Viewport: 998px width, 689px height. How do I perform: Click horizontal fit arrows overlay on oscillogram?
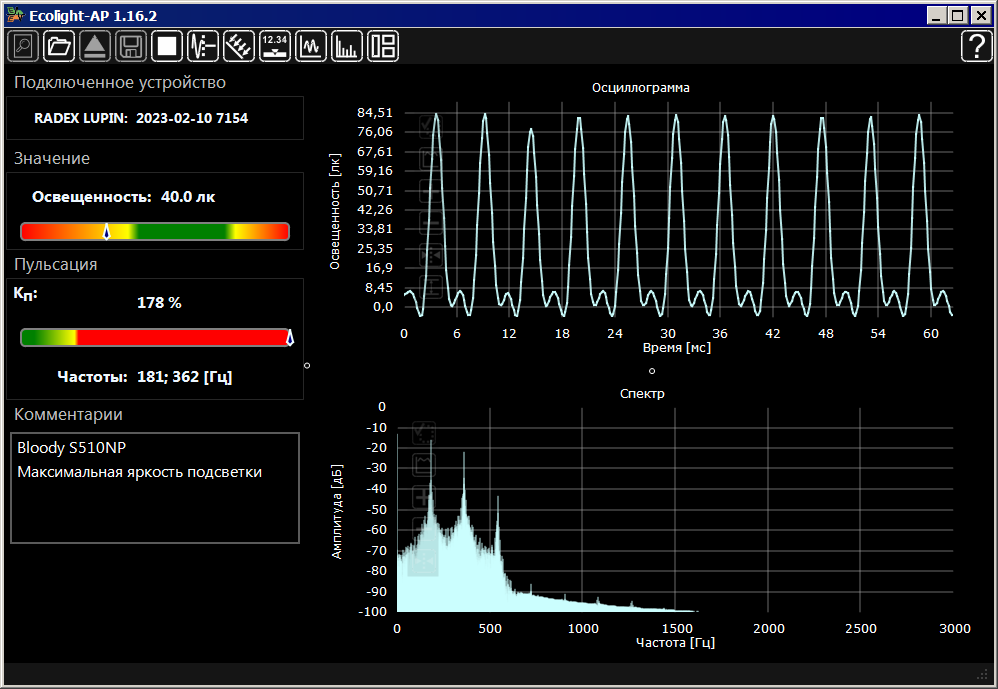coord(431,255)
